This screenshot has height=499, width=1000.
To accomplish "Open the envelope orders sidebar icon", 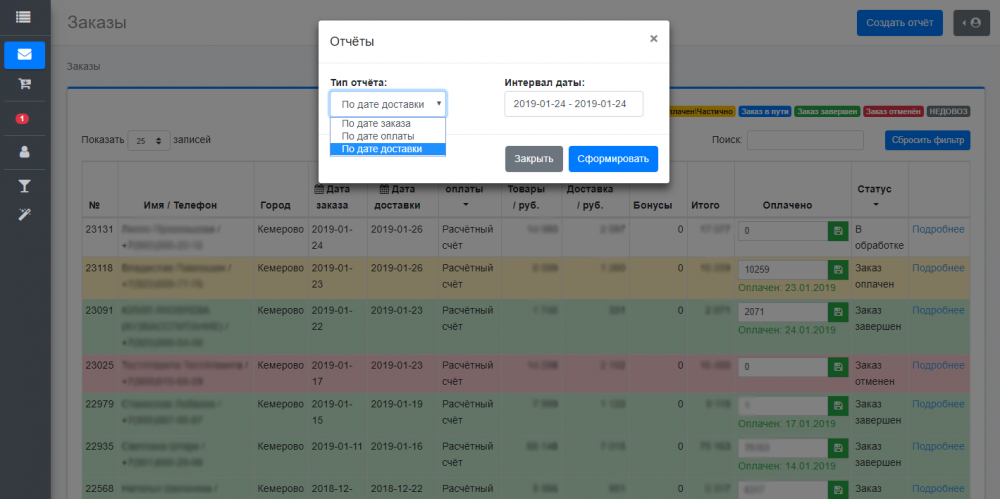I will (24, 55).
